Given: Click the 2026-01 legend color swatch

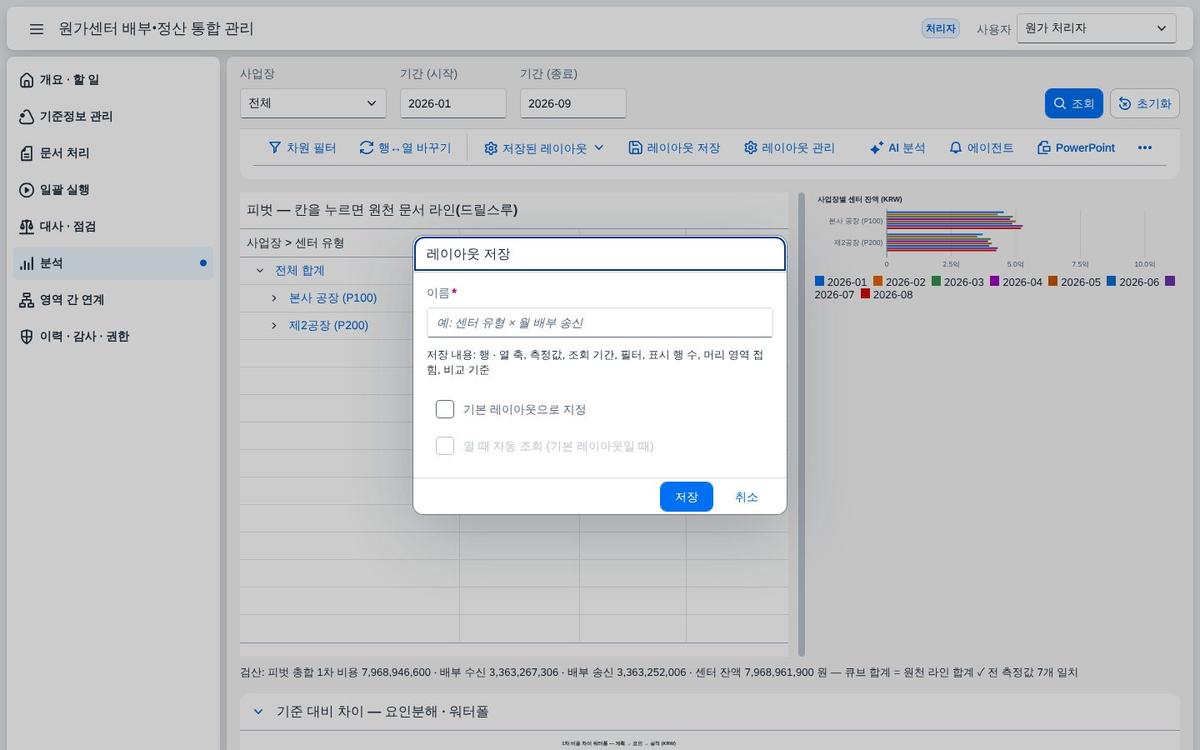Looking at the screenshot, I should (820, 282).
